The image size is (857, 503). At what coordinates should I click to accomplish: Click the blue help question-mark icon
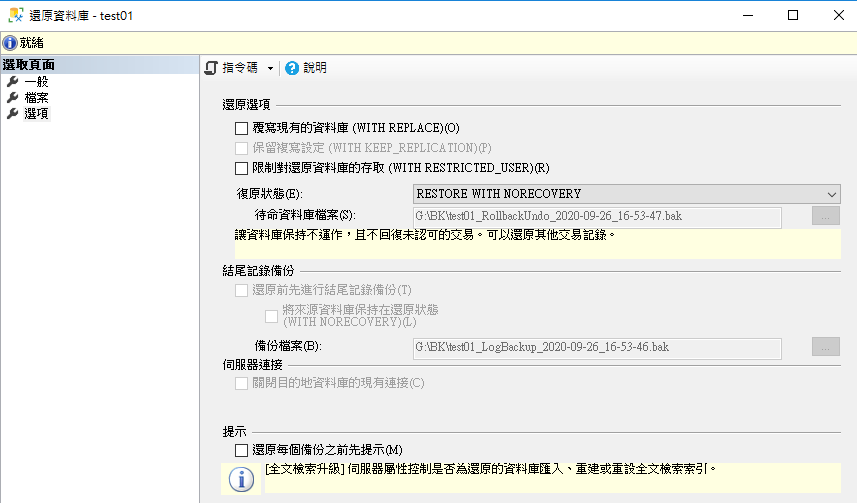[292, 68]
